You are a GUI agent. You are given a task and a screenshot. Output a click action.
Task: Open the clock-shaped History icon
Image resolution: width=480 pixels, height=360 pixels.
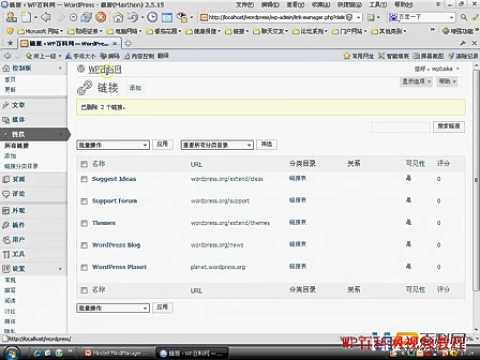[x=152, y=17]
